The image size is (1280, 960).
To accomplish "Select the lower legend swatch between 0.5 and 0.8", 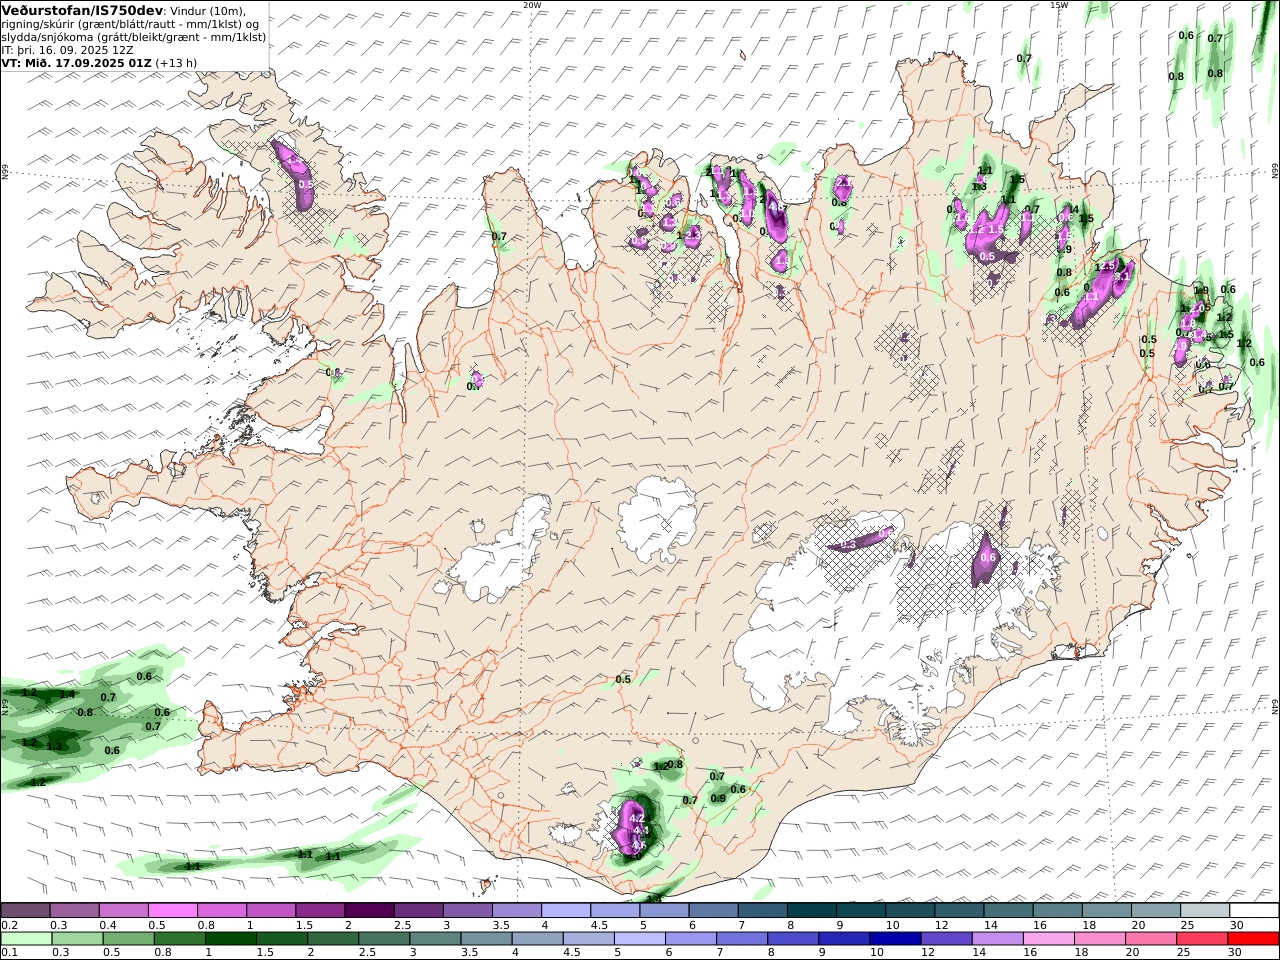I will coord(131,938).
